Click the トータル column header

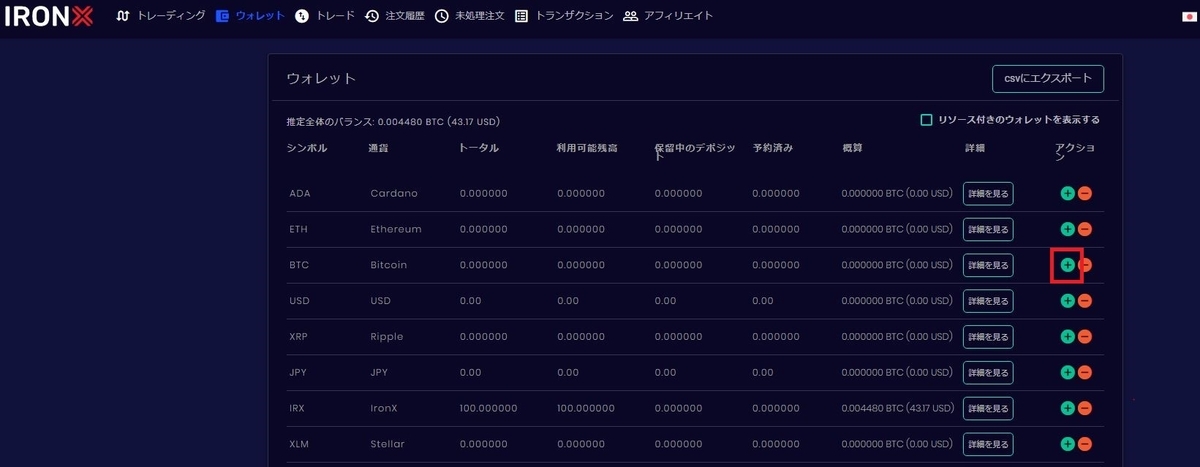tap(479, 148)
